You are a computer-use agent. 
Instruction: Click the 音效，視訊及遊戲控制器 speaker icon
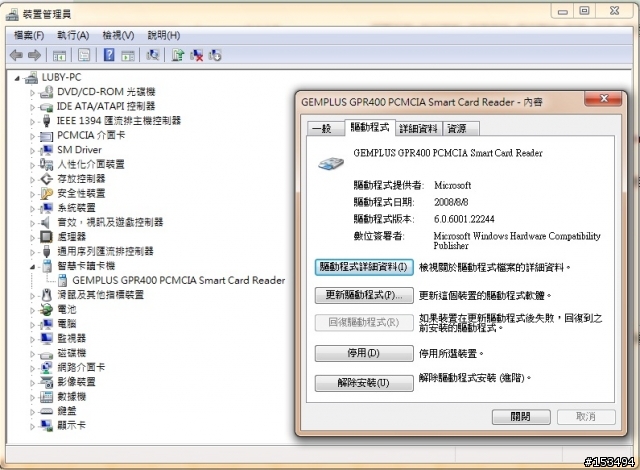45,222
